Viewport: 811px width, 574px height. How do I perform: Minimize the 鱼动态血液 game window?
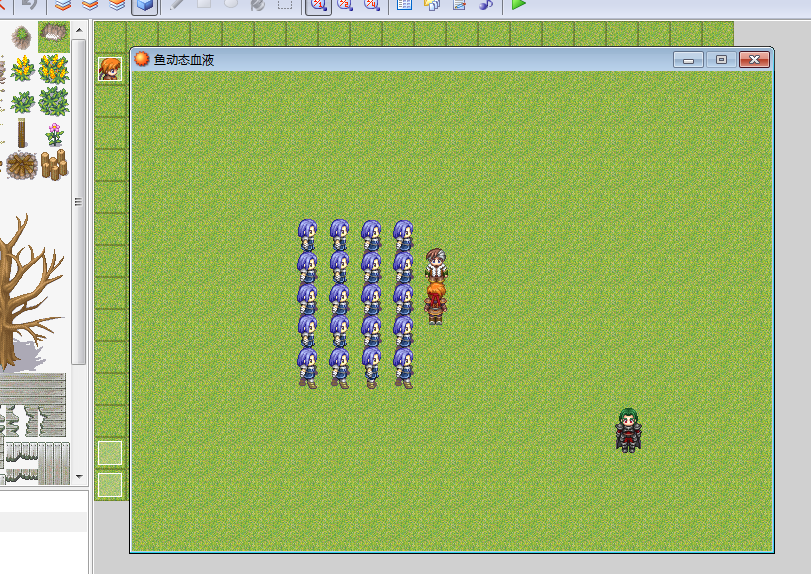pyautogui.click(x=688, y=60)
